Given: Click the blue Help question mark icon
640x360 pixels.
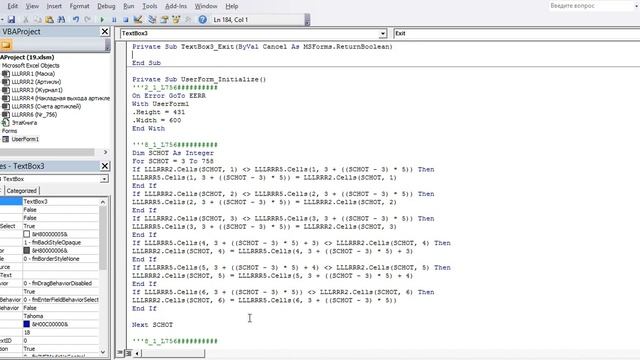Looking at the screenshot, I should pyautogui.click(x=202, y=20).
